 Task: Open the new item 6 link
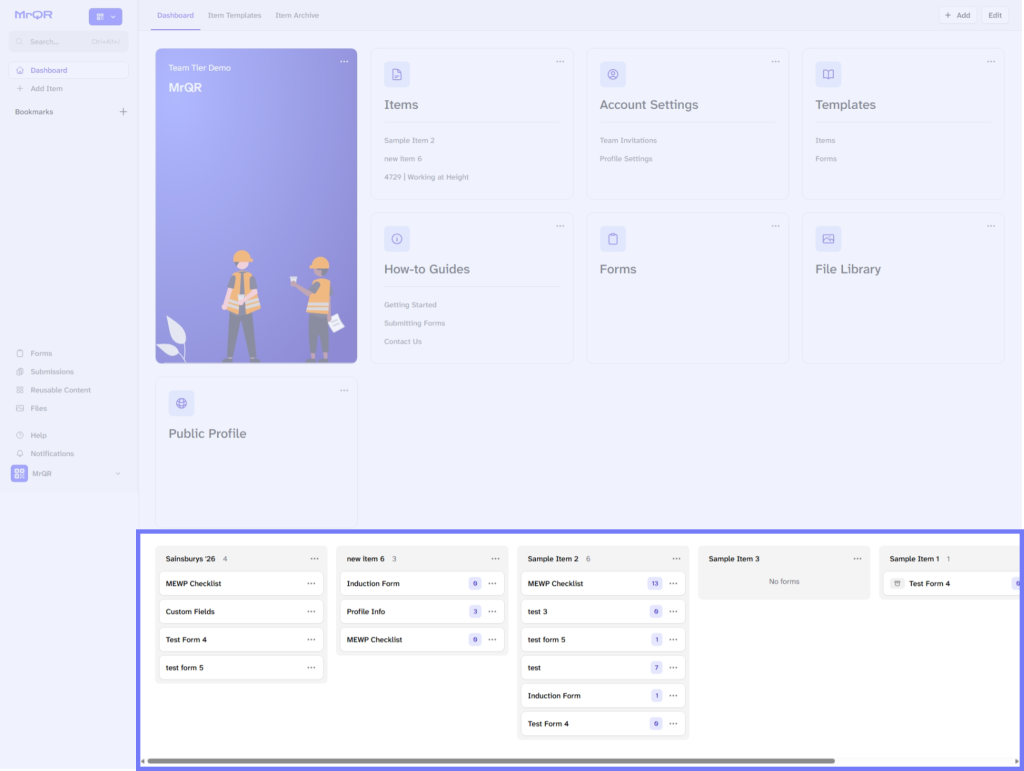(403, 159)
